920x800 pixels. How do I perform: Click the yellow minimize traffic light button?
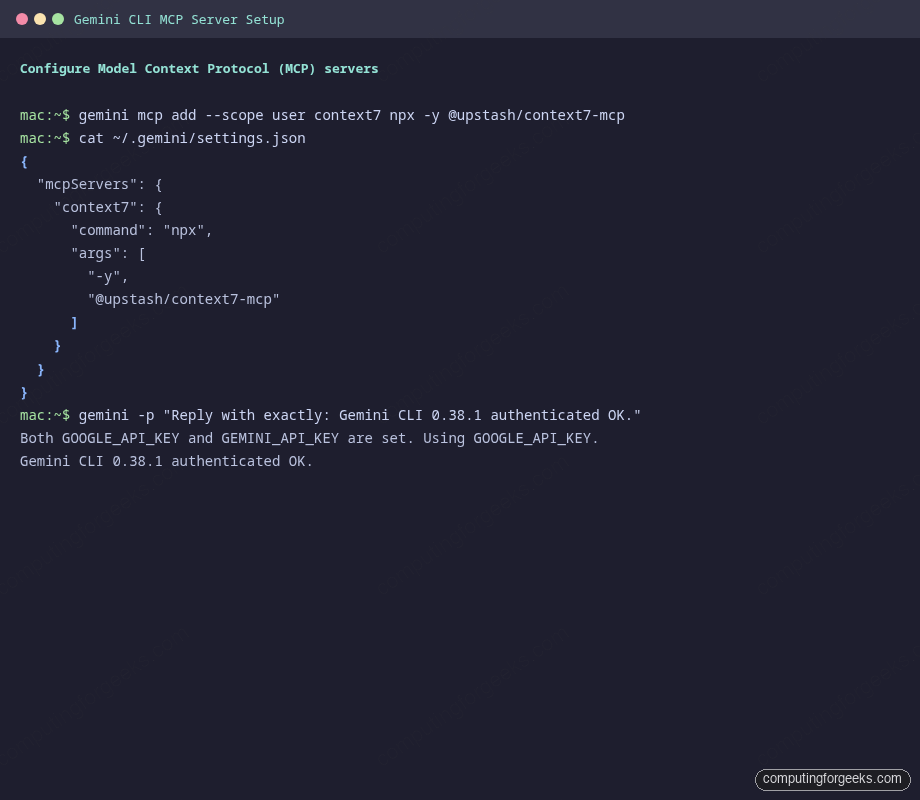click(x=41, y=18)
